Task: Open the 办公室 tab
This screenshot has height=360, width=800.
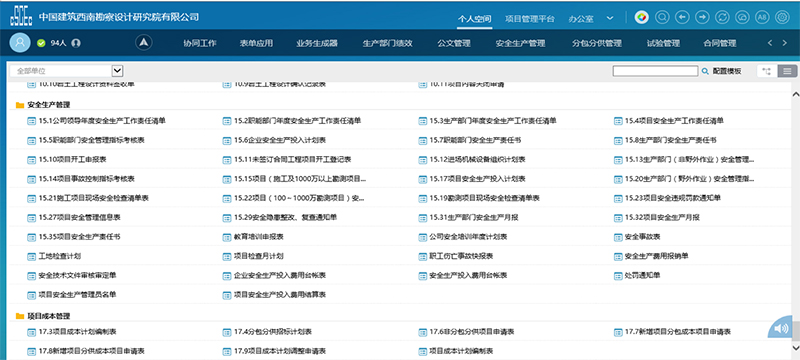Action: 581,19
